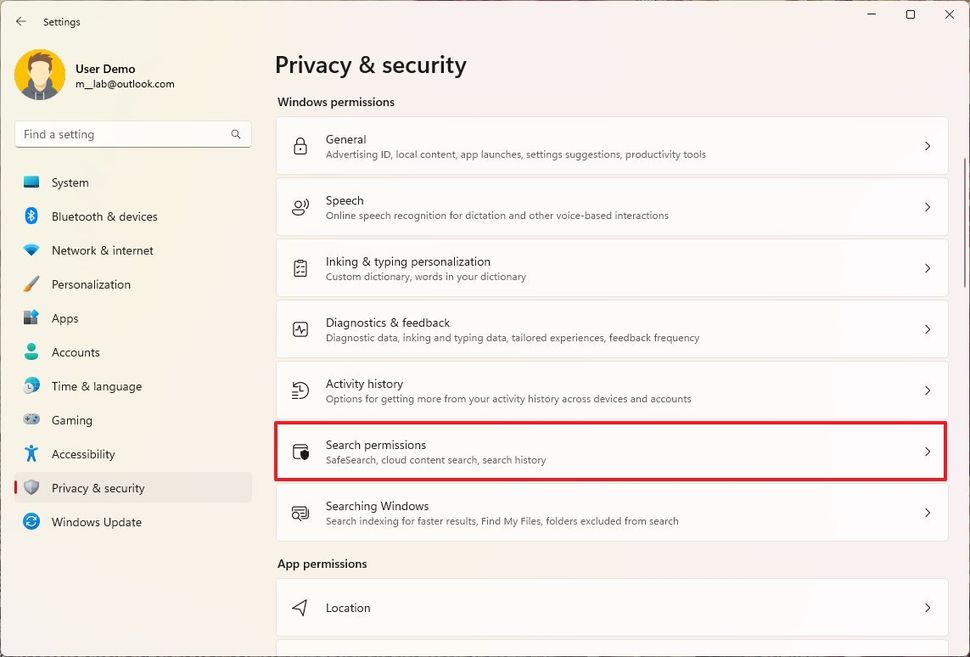
Task: Click the Searching Windows icon
Action: [300, 513]
